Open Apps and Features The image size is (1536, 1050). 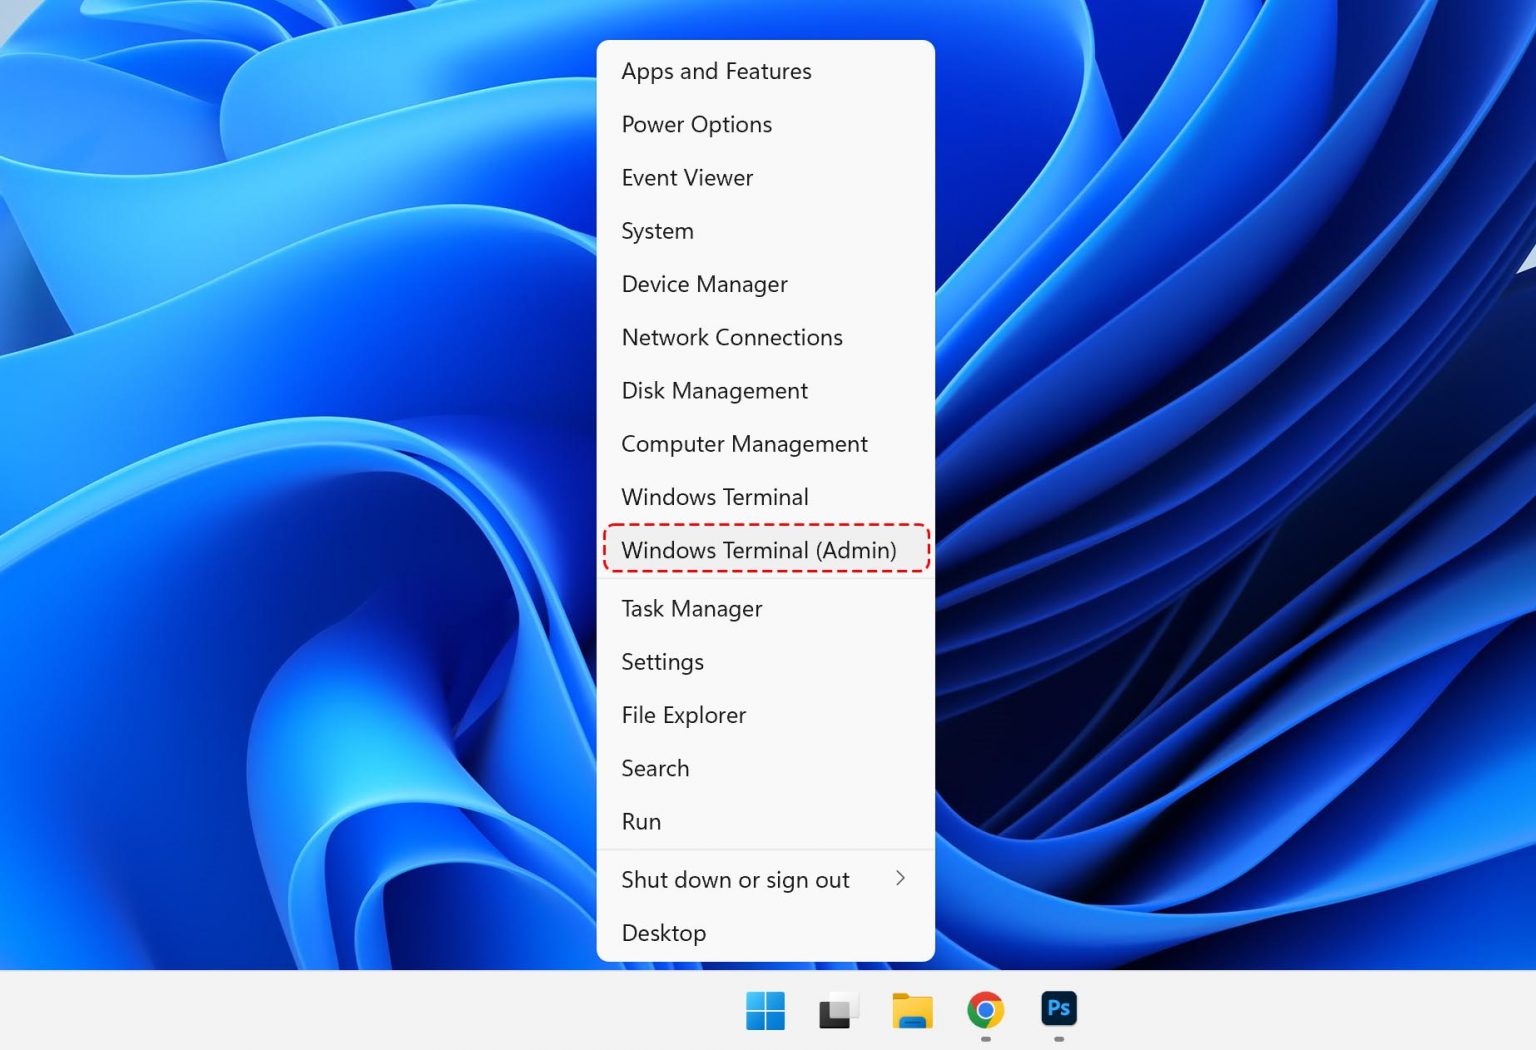(x=716, y=71)
